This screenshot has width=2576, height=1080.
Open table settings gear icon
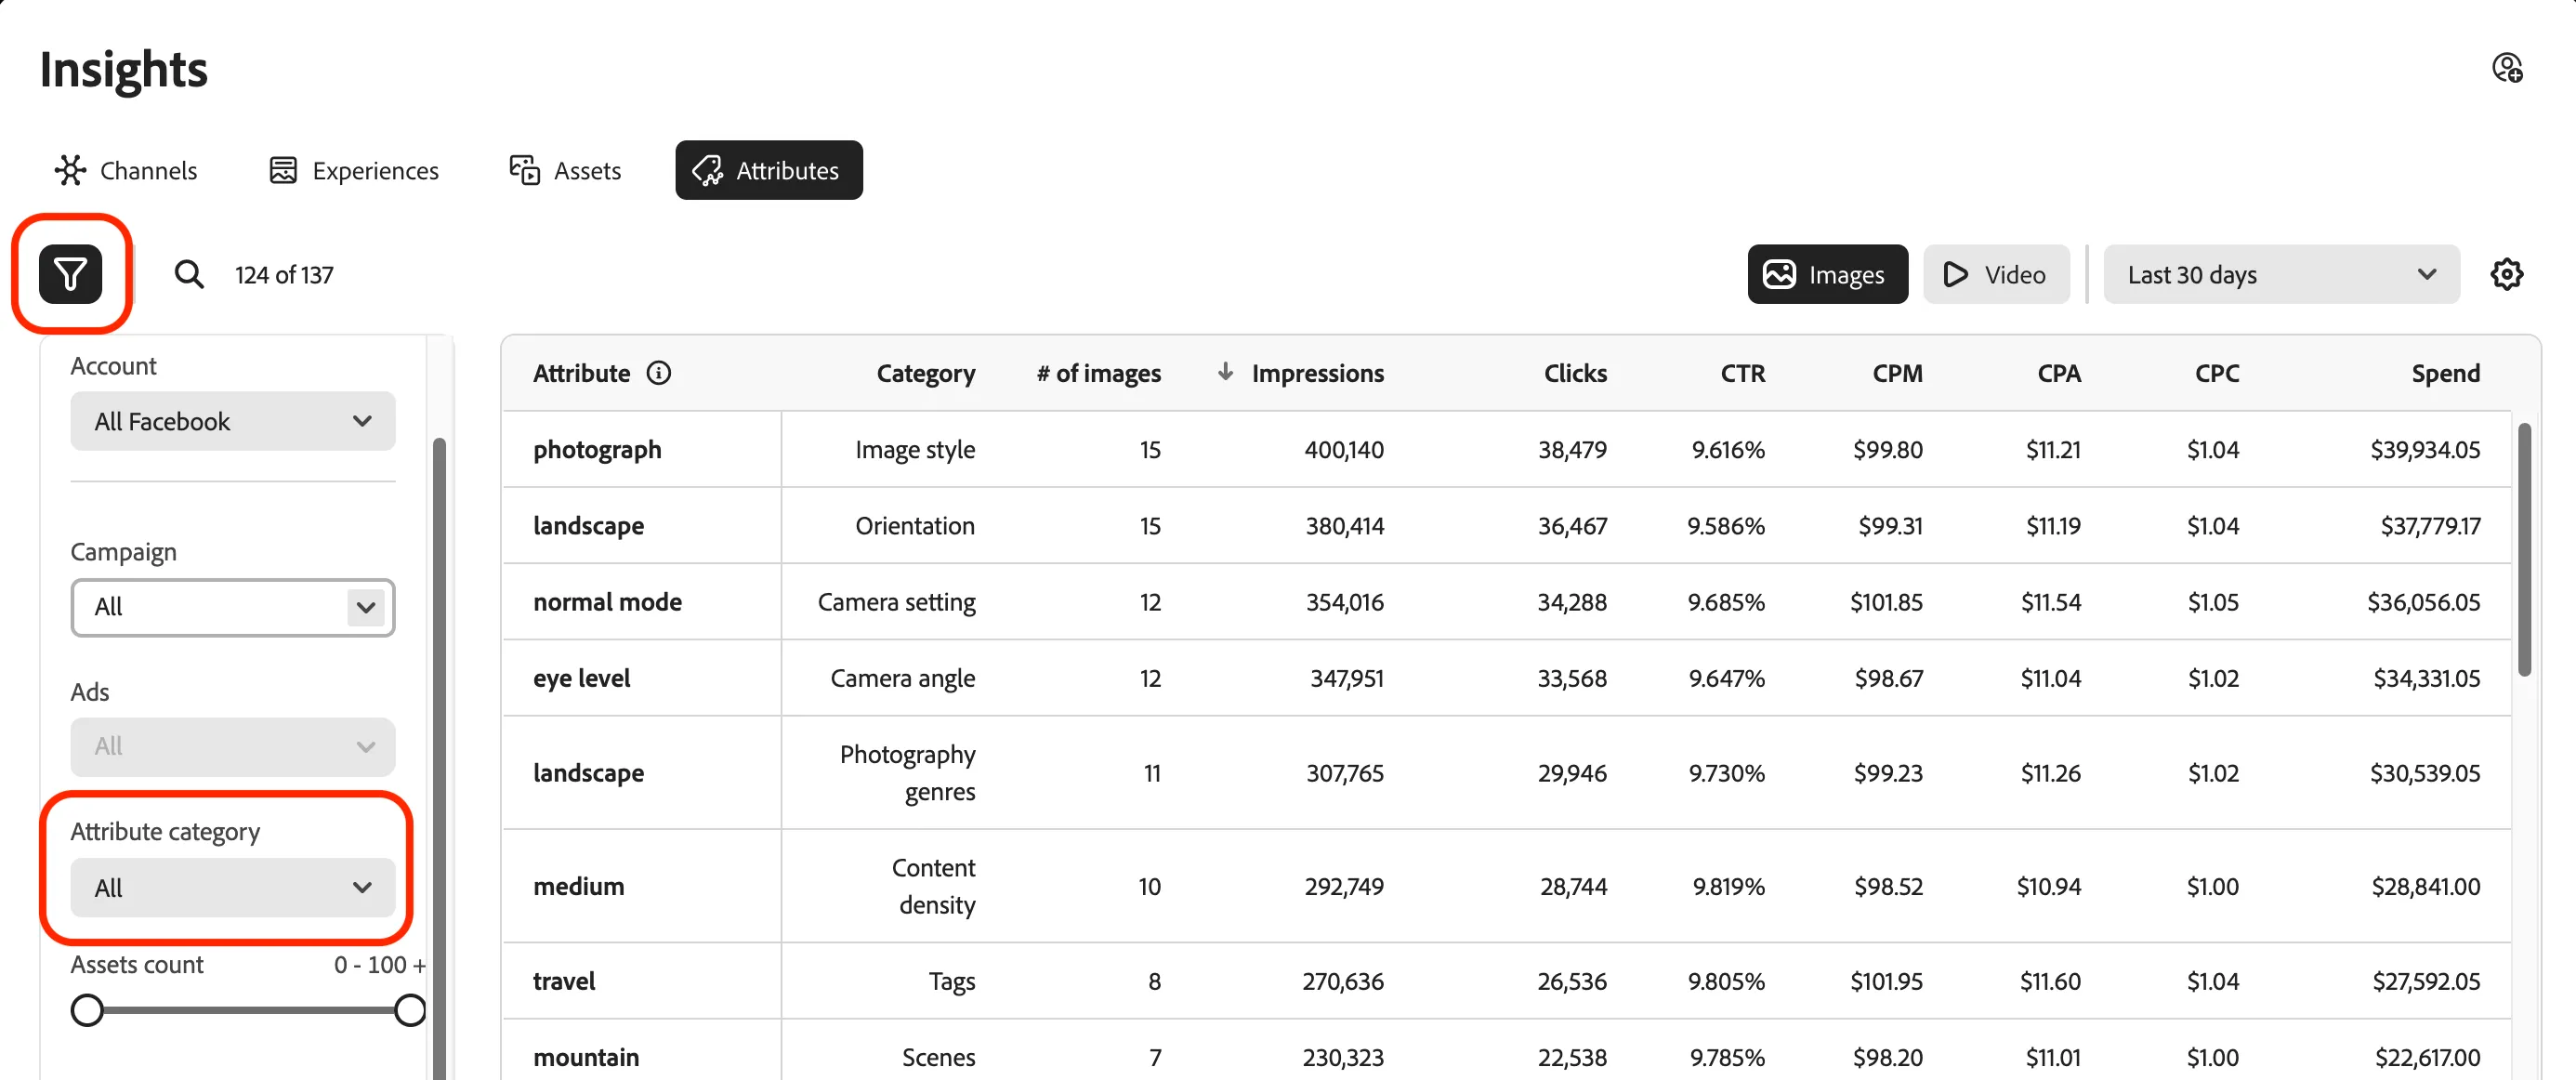click(x=2506, y=274)
